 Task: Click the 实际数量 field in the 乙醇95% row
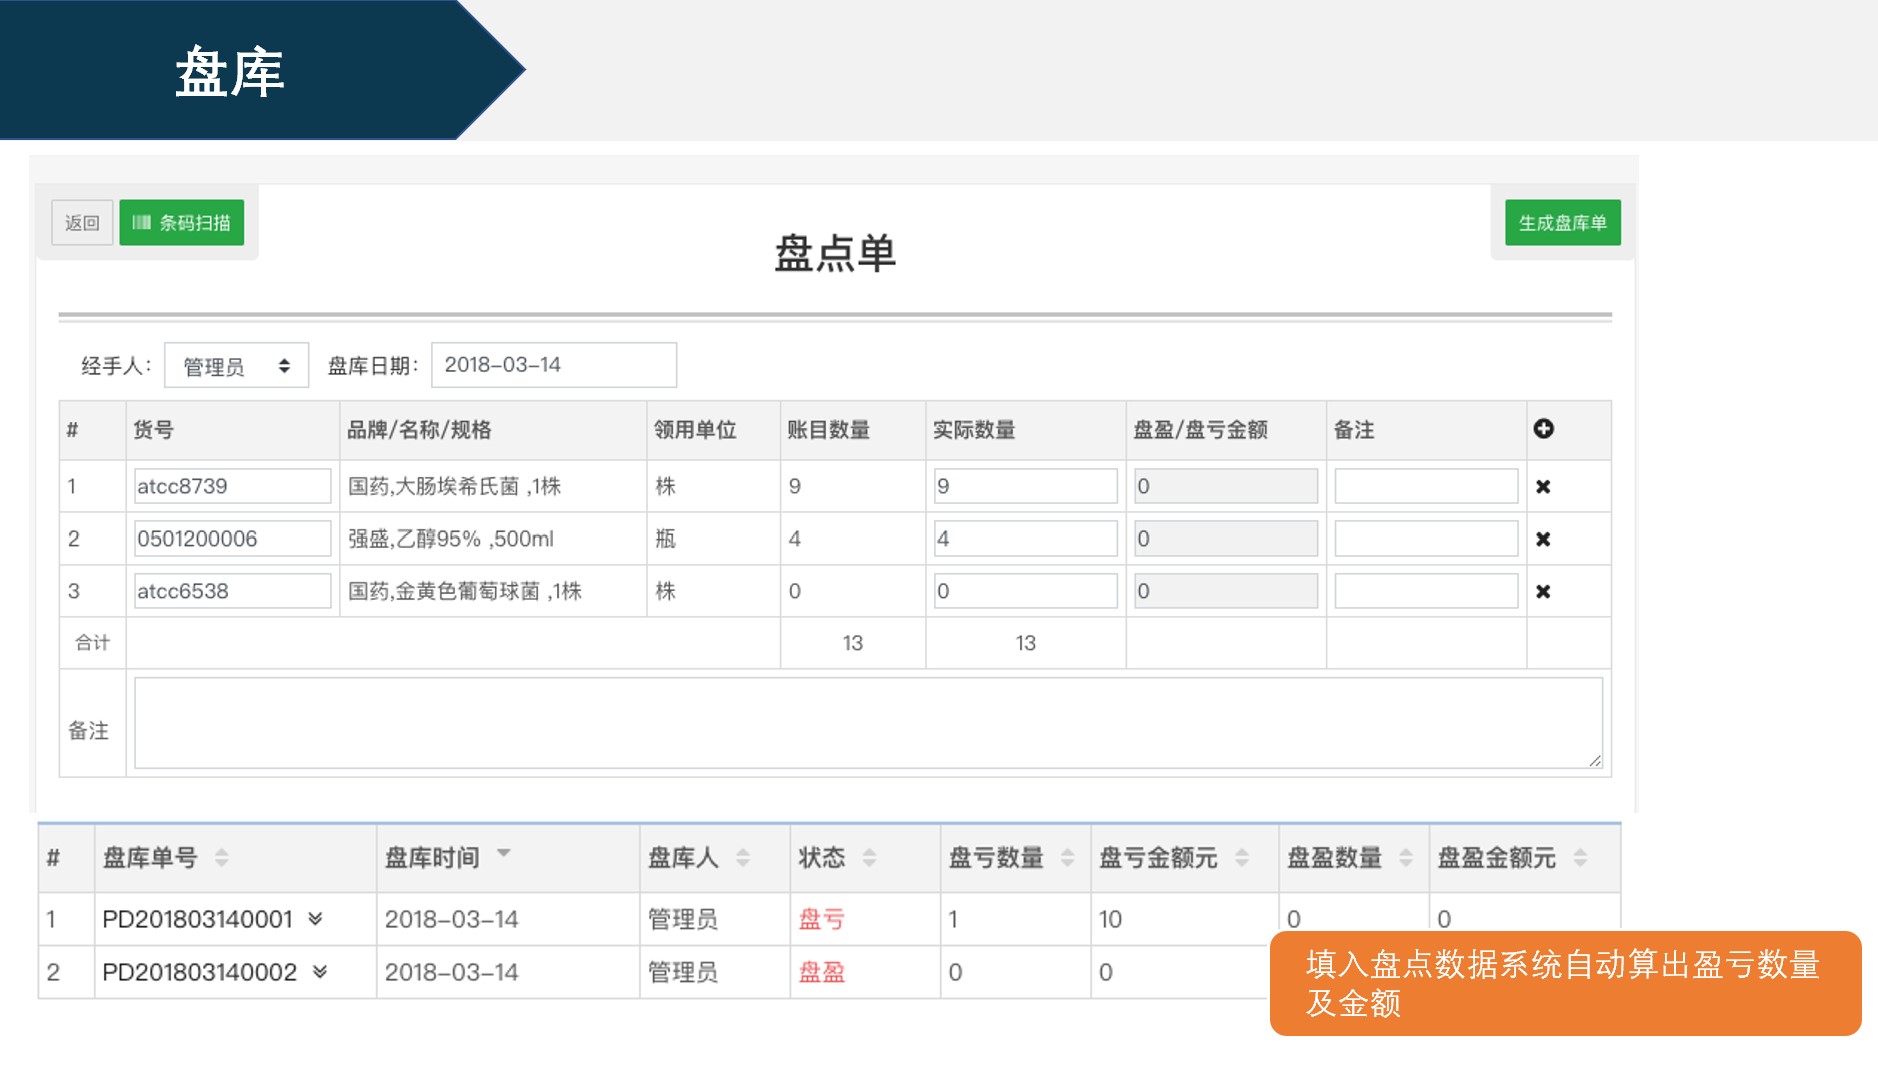(x=1025, y=538)
